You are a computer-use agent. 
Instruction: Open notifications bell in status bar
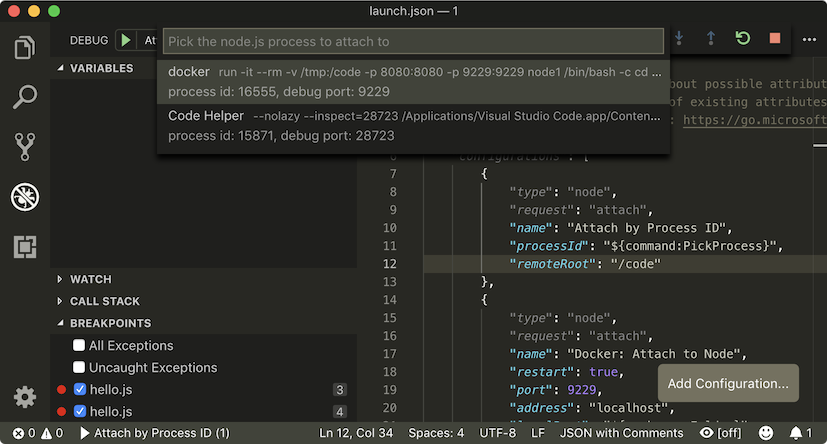(800, 433)
